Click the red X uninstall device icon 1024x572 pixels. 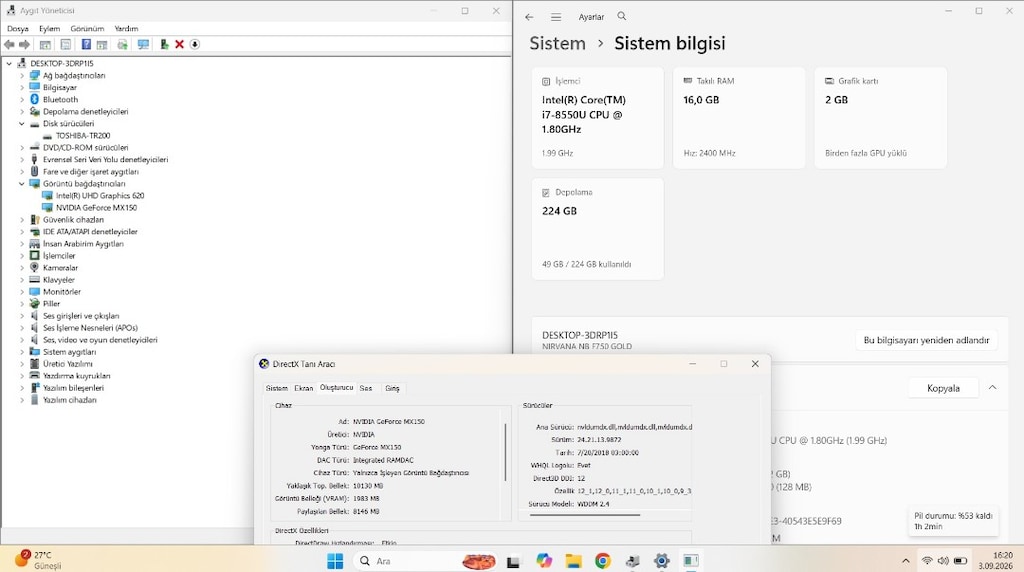180,44
